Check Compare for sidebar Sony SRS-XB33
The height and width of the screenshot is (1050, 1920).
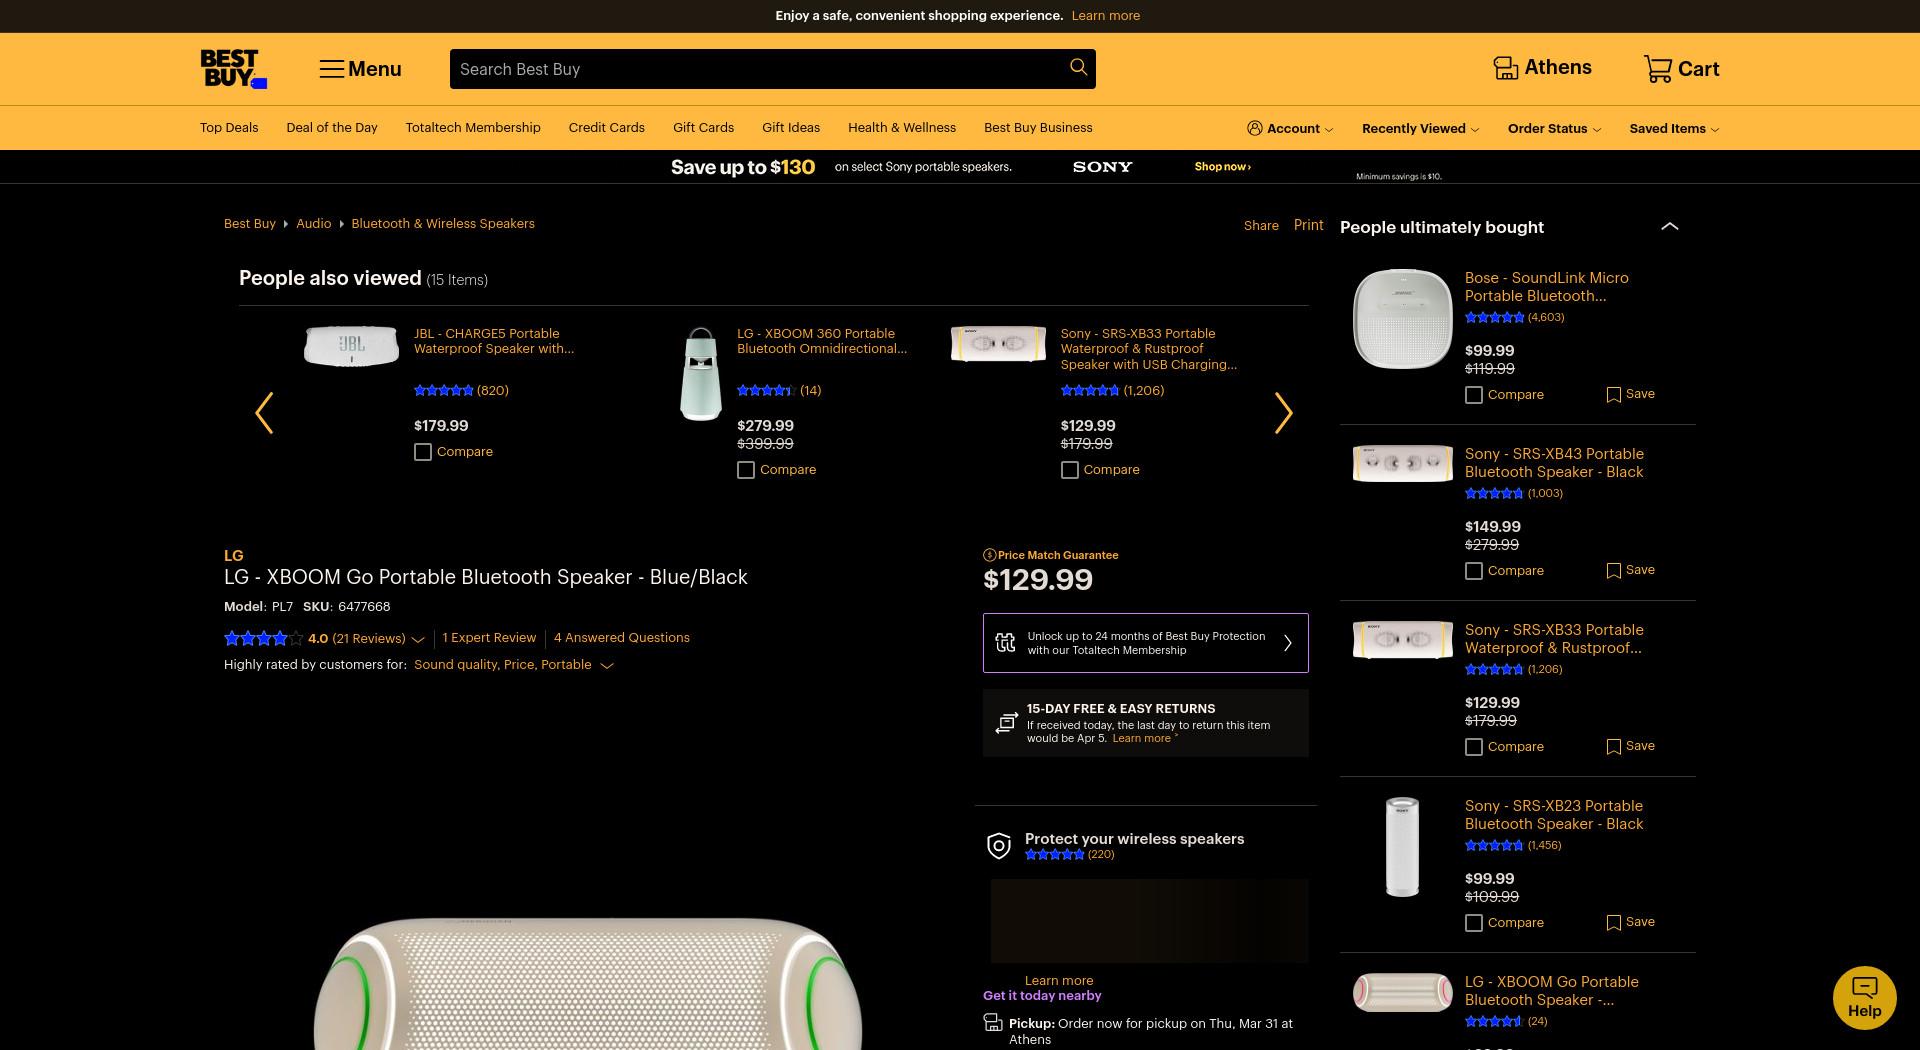1474,747
